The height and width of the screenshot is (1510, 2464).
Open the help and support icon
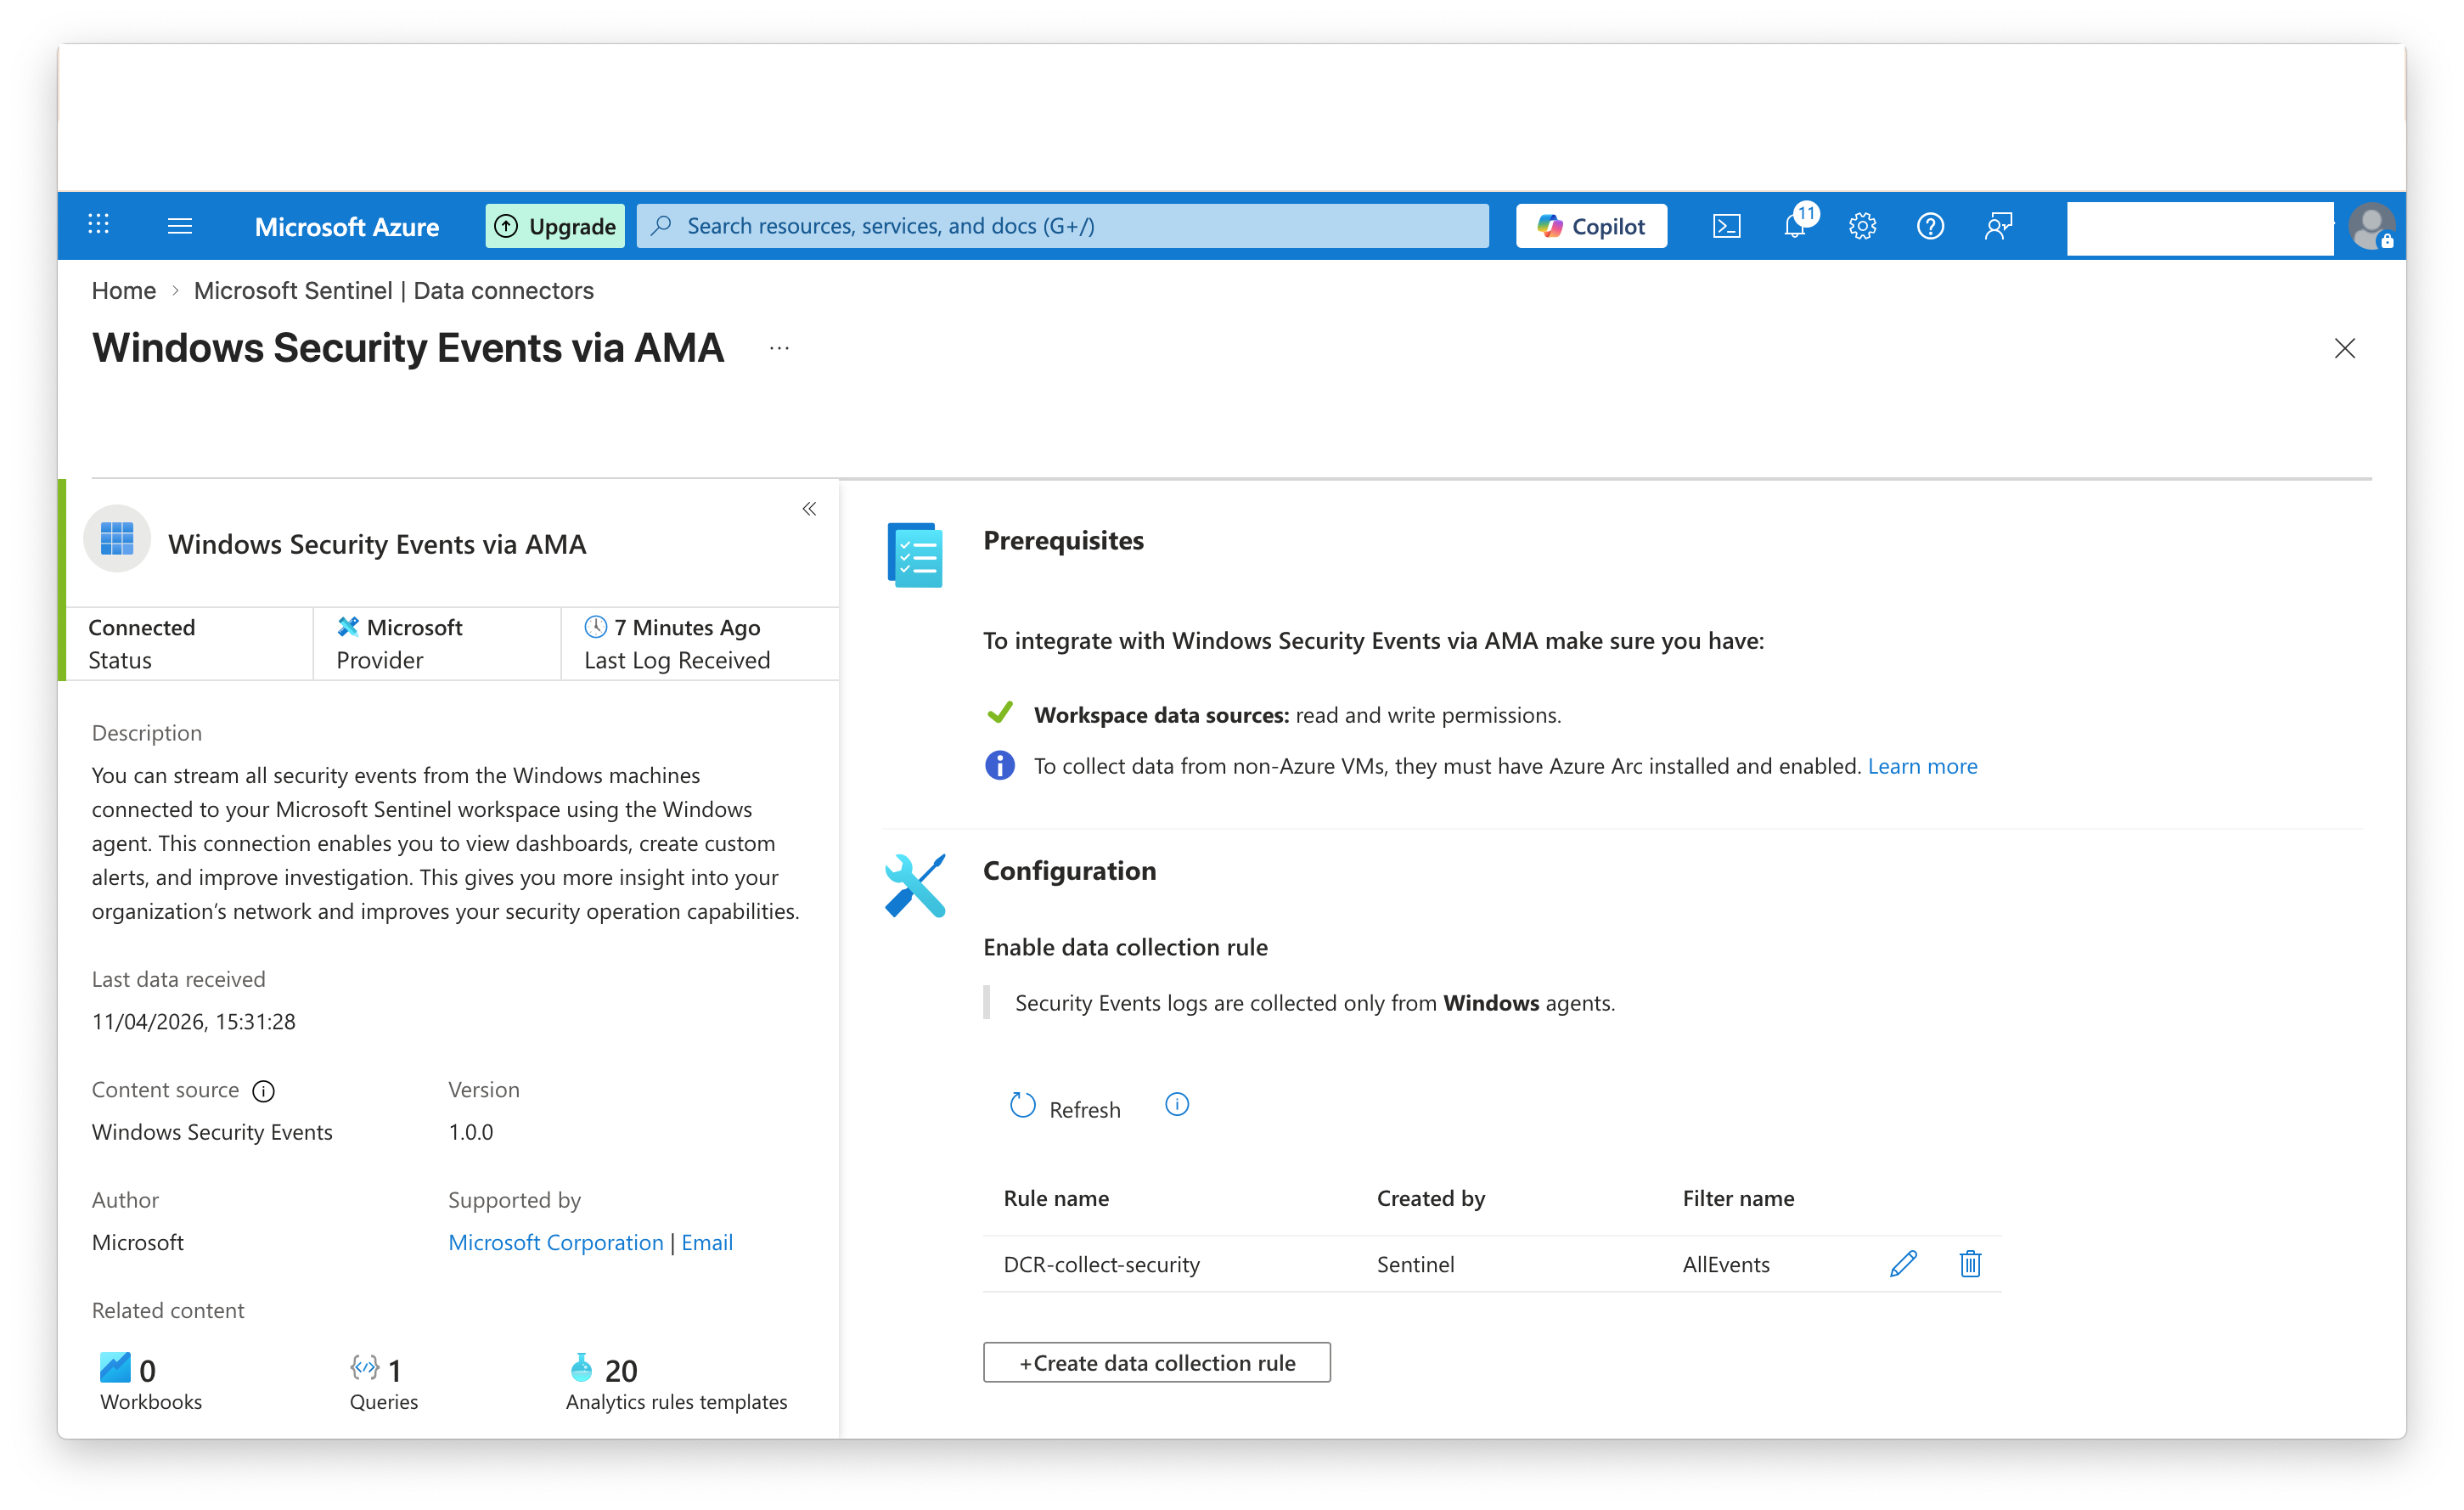1930,226
